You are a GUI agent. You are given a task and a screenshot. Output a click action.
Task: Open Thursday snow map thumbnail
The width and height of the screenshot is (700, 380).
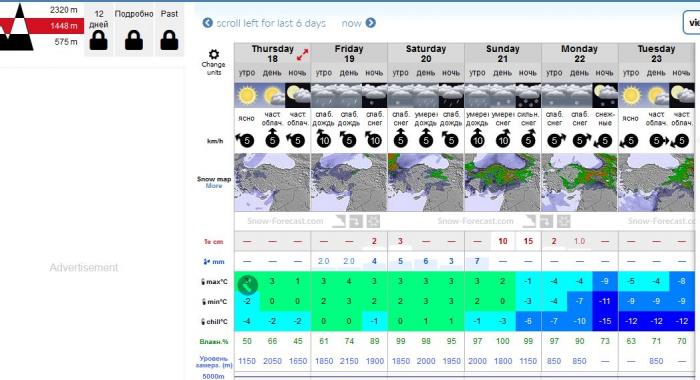(x=272, y=182)
